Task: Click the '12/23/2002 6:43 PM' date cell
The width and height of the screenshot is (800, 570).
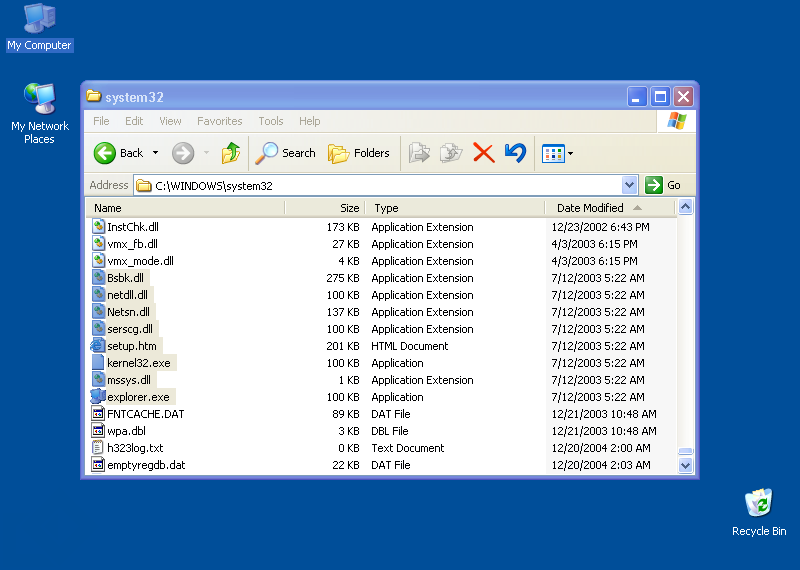Action: point(601,227)
